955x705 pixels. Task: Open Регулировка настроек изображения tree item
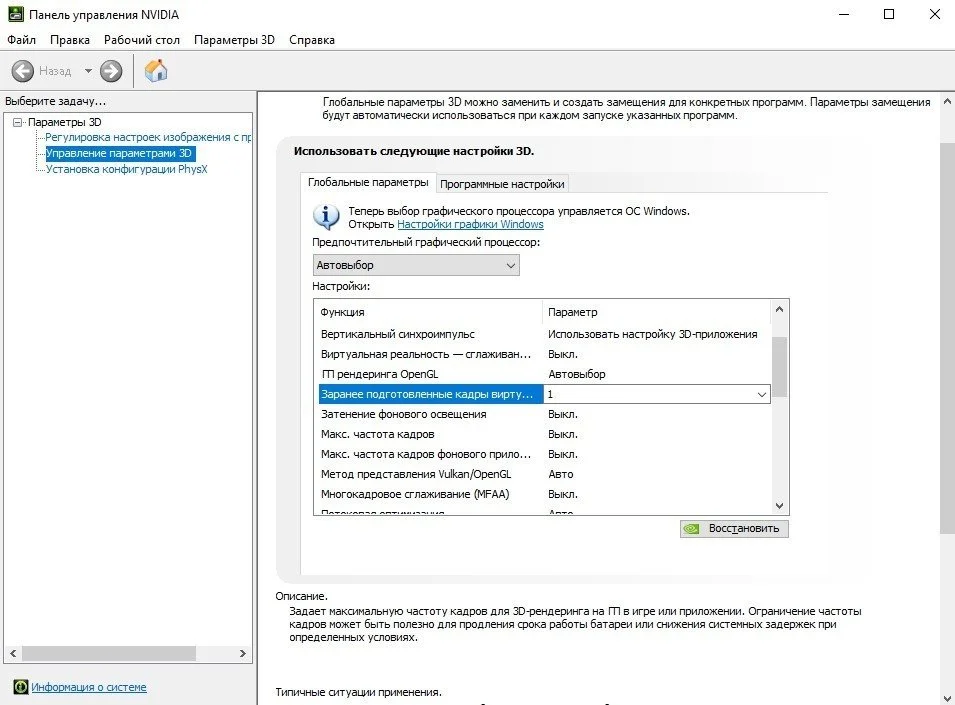pyautogui.click(x=148, y=137)
